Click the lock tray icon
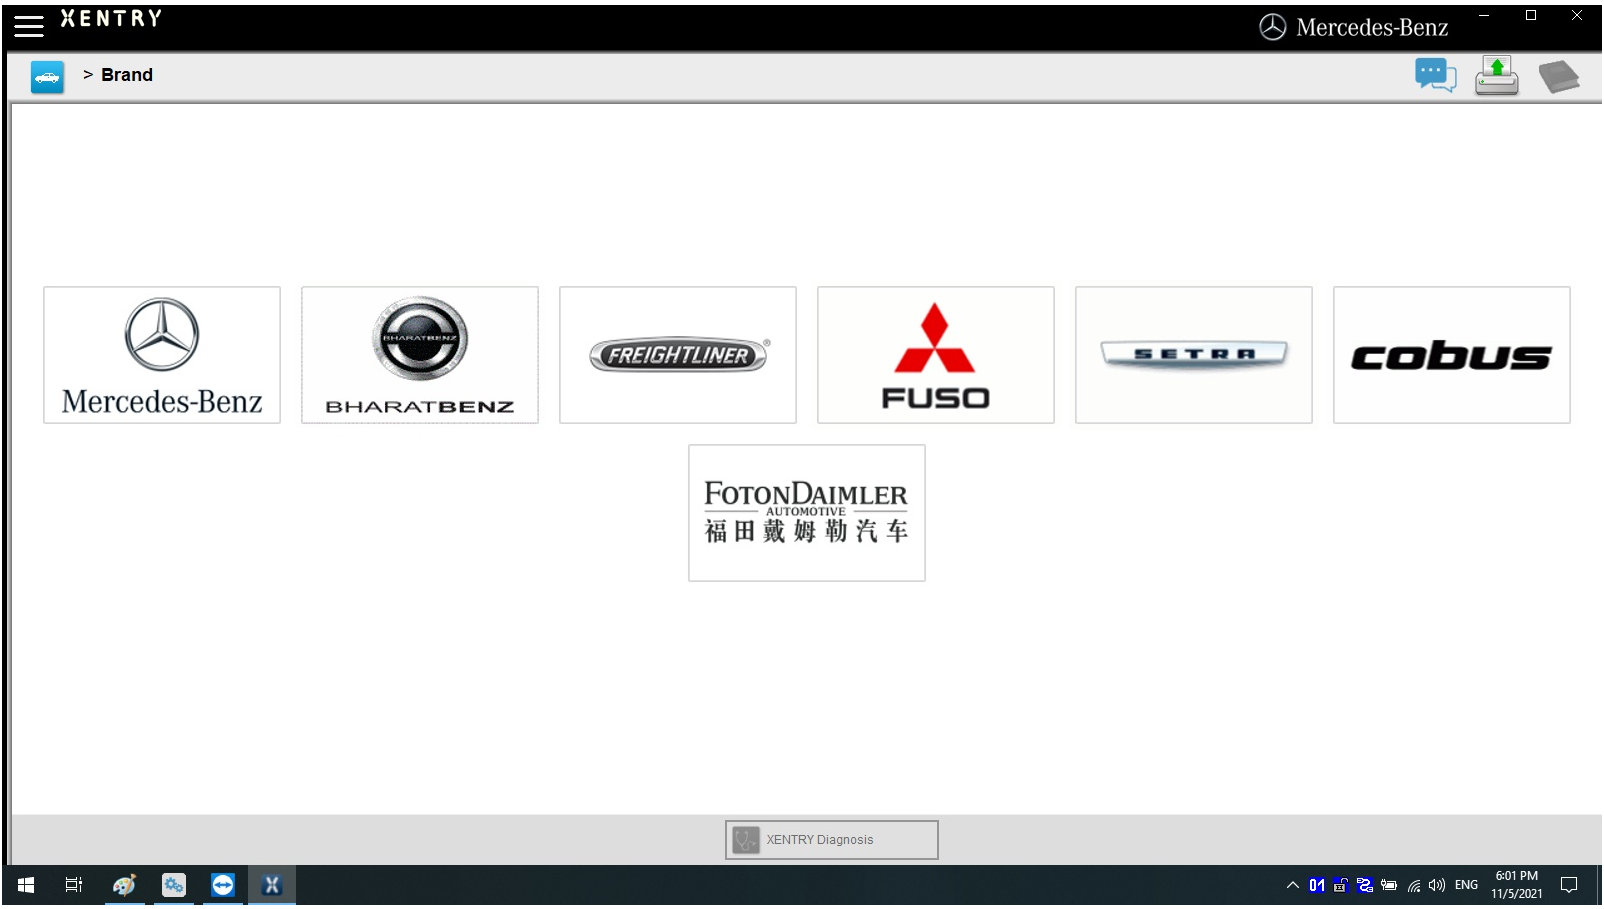Viewport: 1604px width, 909px height. pos(1341,885)
